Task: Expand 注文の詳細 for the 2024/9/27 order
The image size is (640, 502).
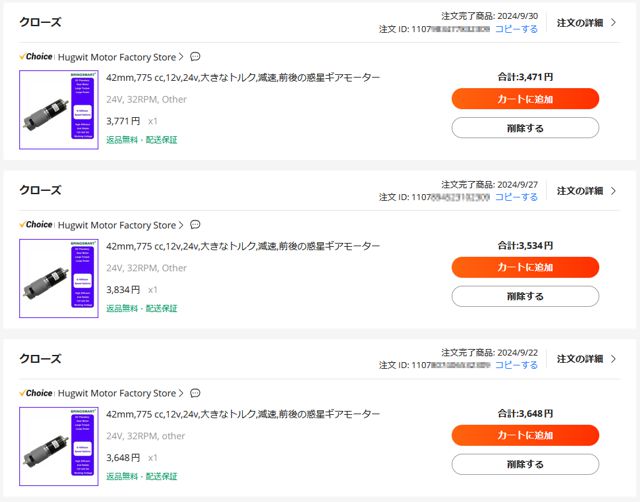Action: (586, 191)
